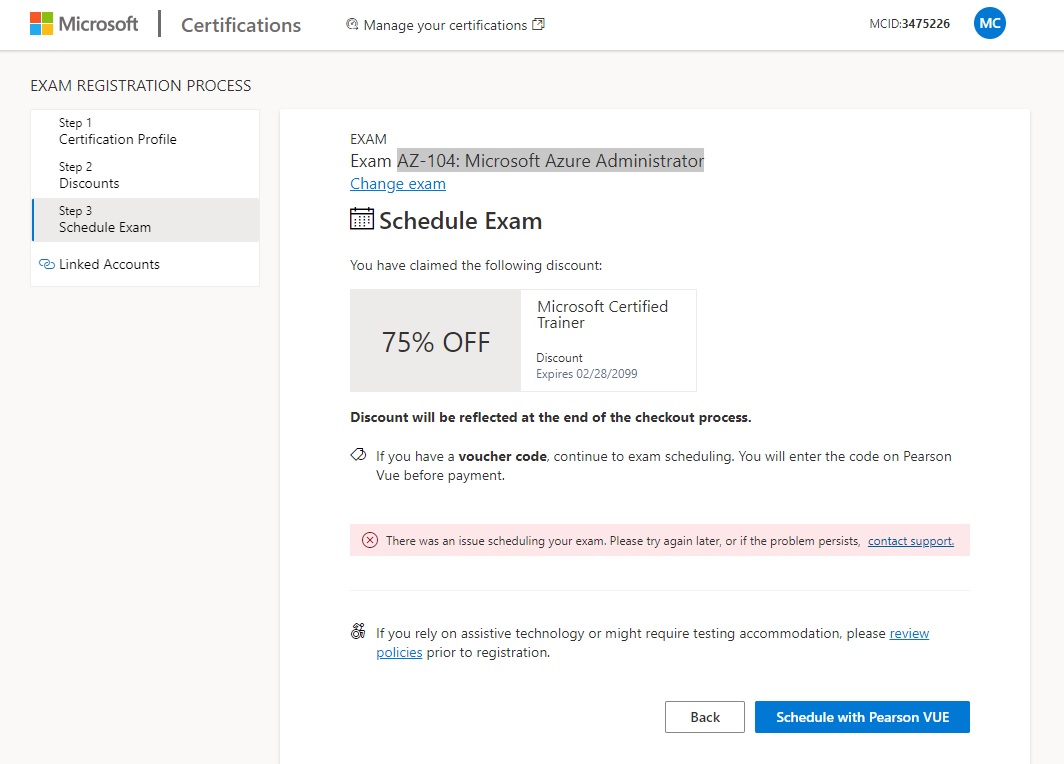The image size is (1064, 764).
Task: Click the EXAM REGISTRATION PROCESS heading
Action: [x=140, y=85]
